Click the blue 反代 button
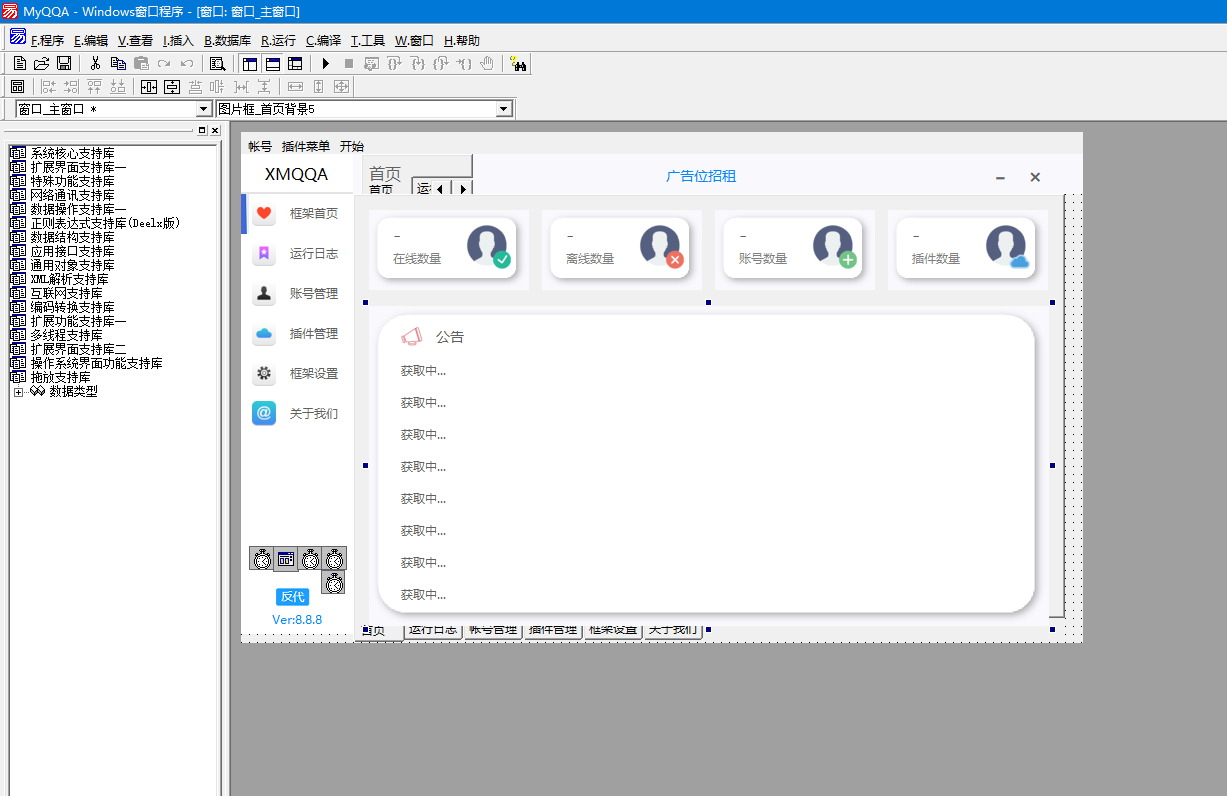Image resolution: width=1227 pixels, height=796 pixels. [x=292, y=597]
